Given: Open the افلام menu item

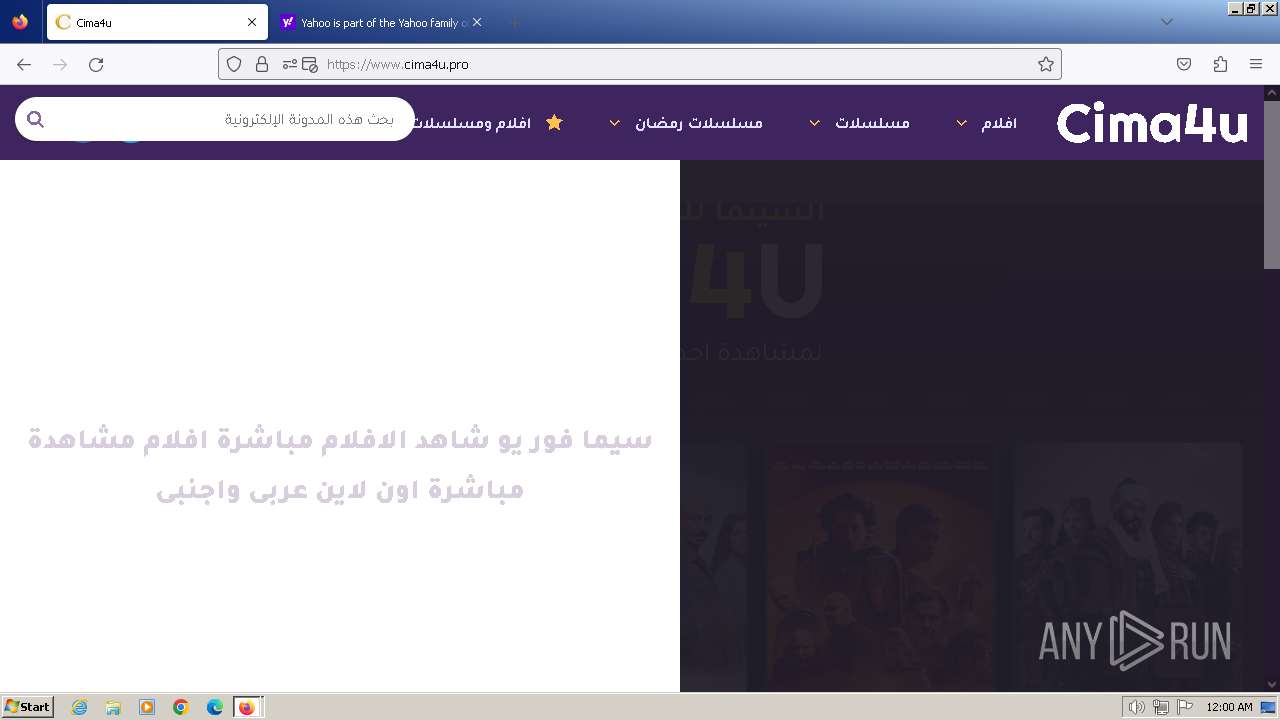Looking at the screenshot, I should [999, 123].
